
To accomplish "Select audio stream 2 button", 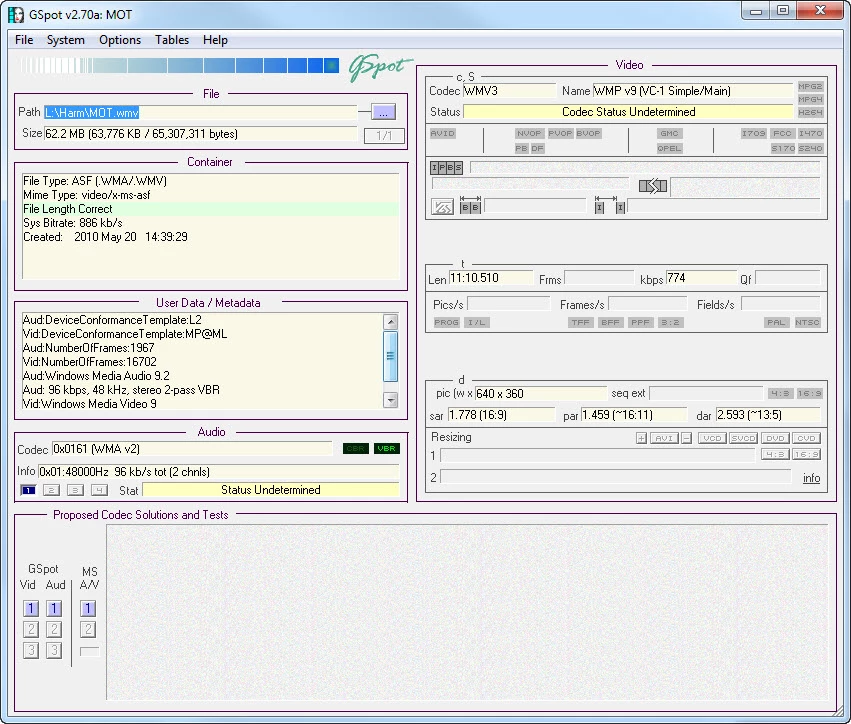I will (51, 490).
